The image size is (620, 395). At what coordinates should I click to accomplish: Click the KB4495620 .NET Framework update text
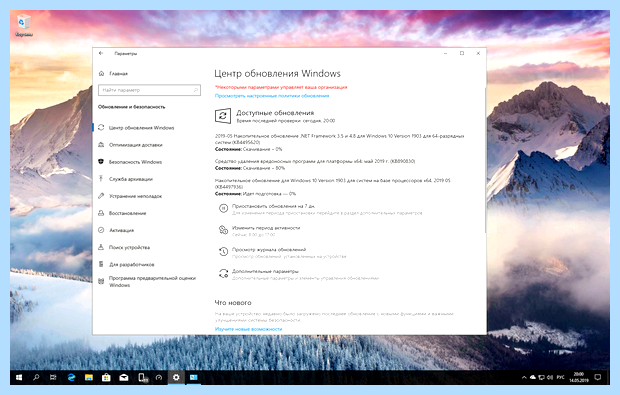pyautogui.click(x=339, y=139)
